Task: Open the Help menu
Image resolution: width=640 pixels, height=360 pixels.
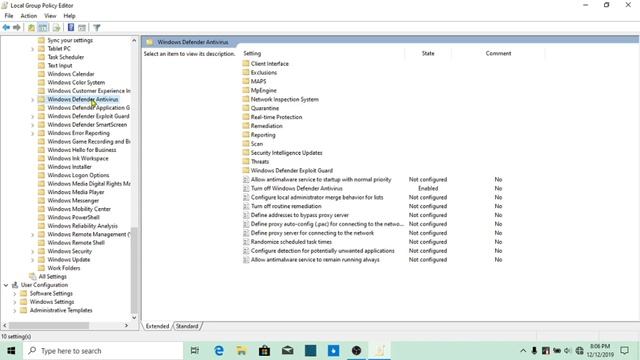Action: click(69, 16)
